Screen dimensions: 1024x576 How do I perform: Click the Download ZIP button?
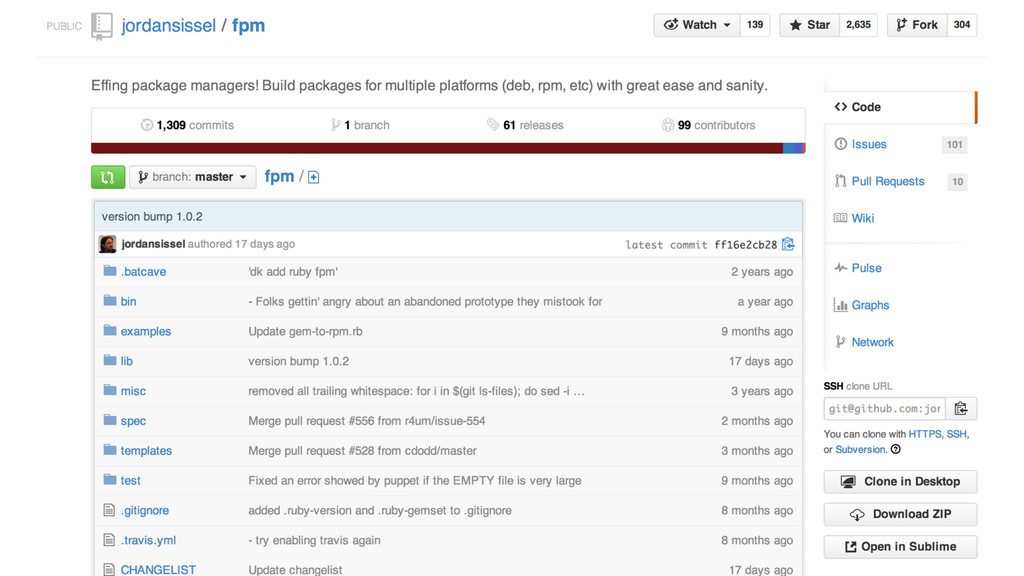click(900, 514)
